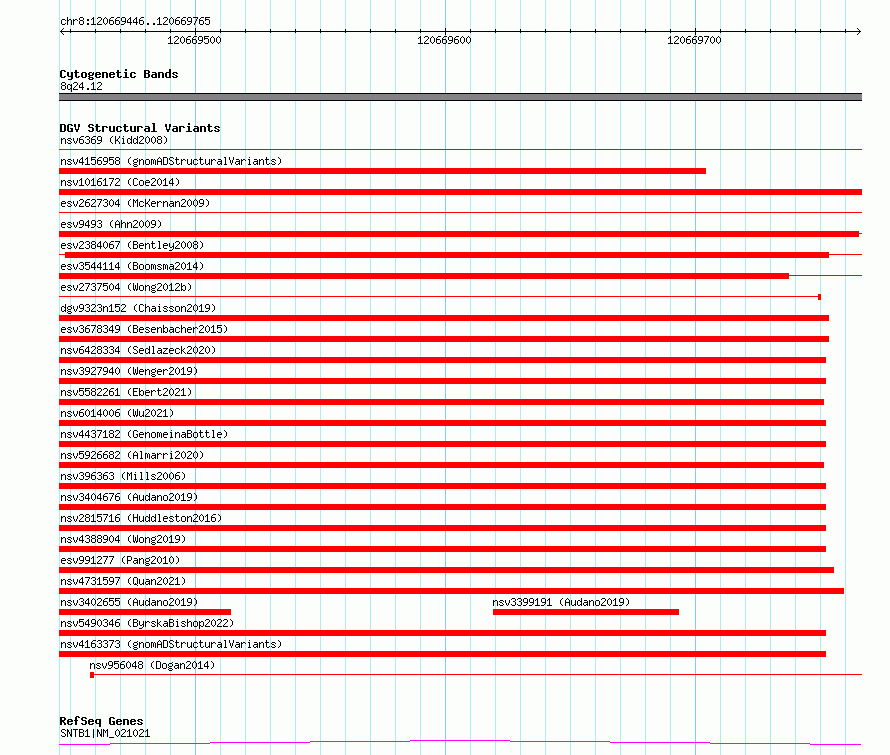The height and width of the screenshot is (755, 890).
Task: Open variant nsv3402655 (Audano2019)
Action: 129,602
